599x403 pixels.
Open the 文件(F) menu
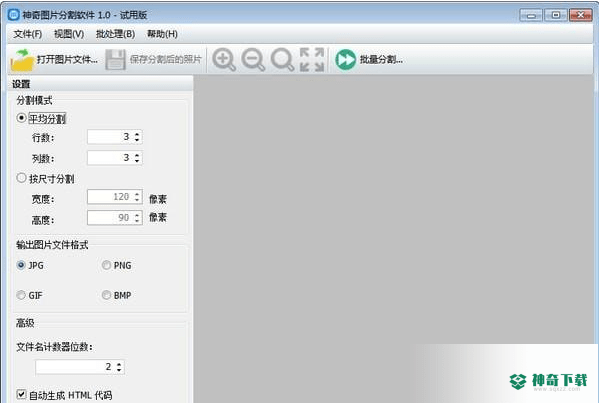[x=28, y=34]
